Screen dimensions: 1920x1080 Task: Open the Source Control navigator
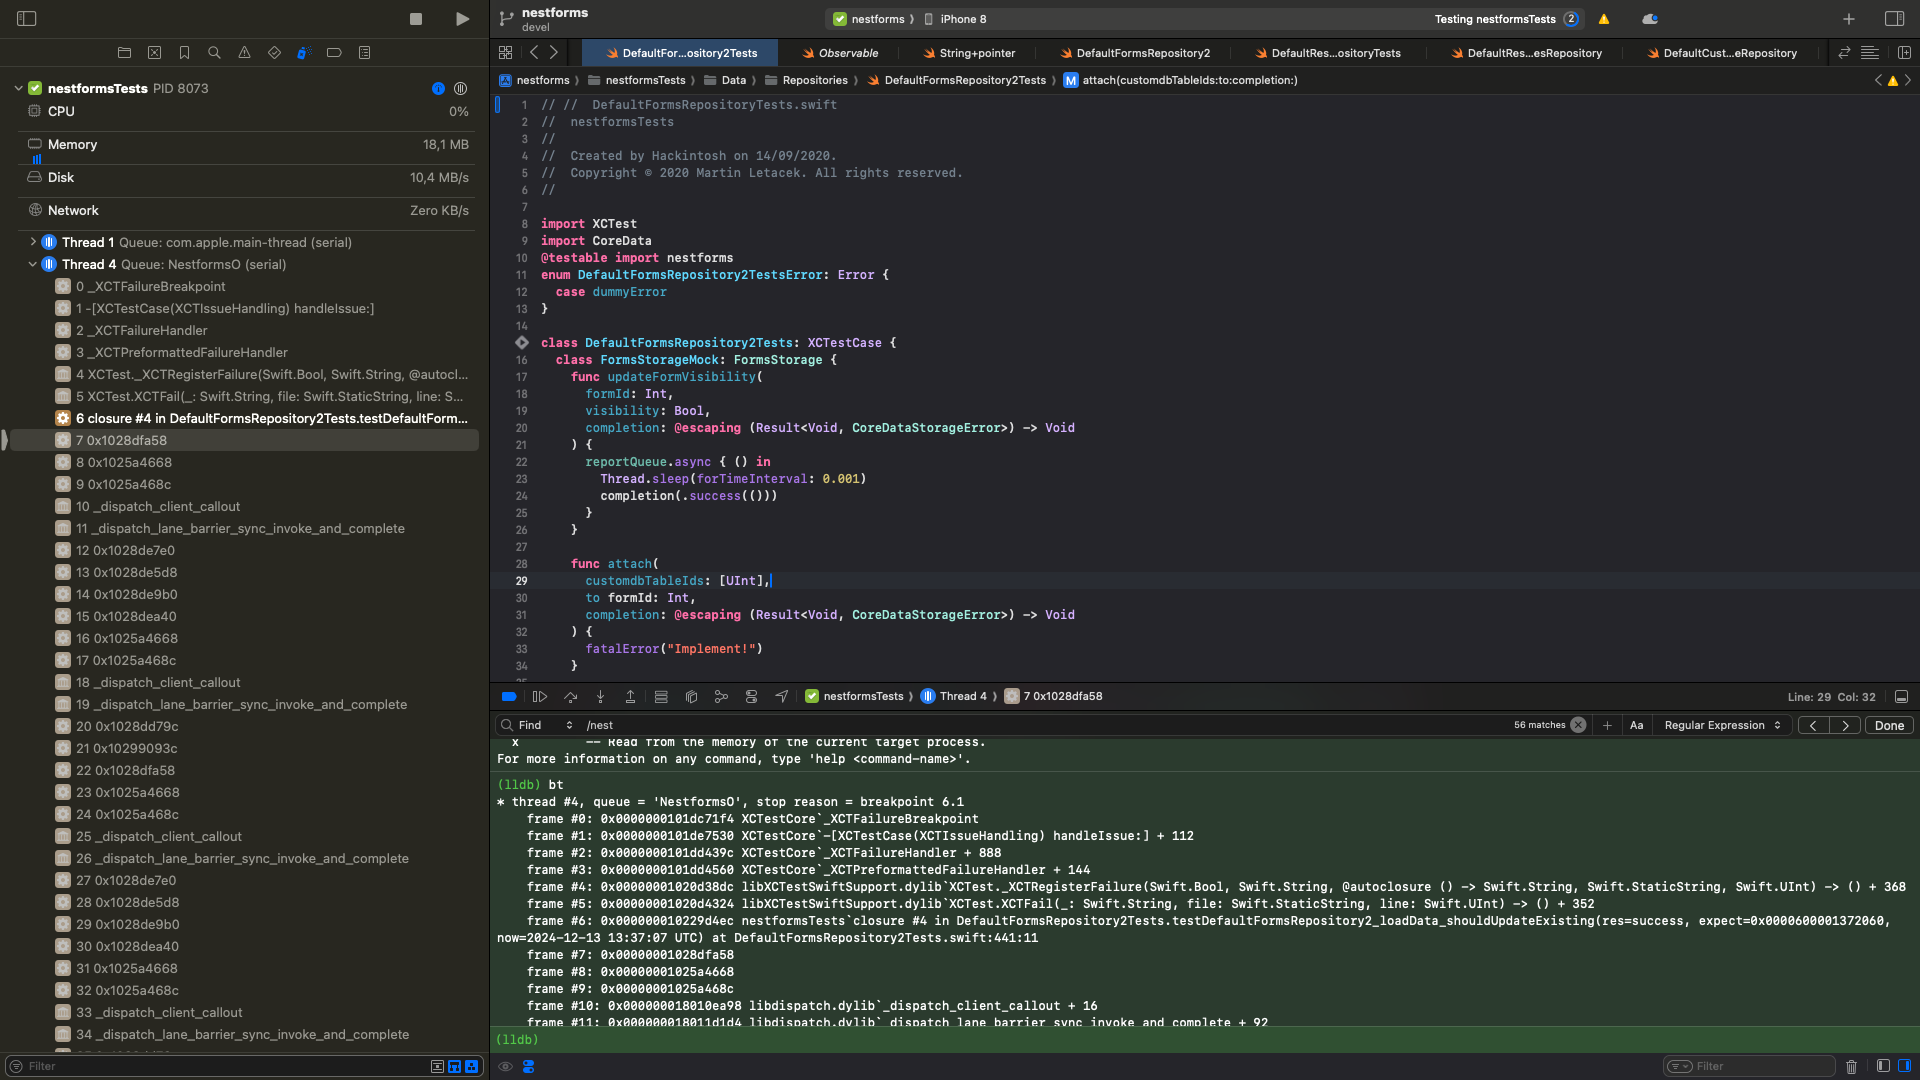coord(154,53)
